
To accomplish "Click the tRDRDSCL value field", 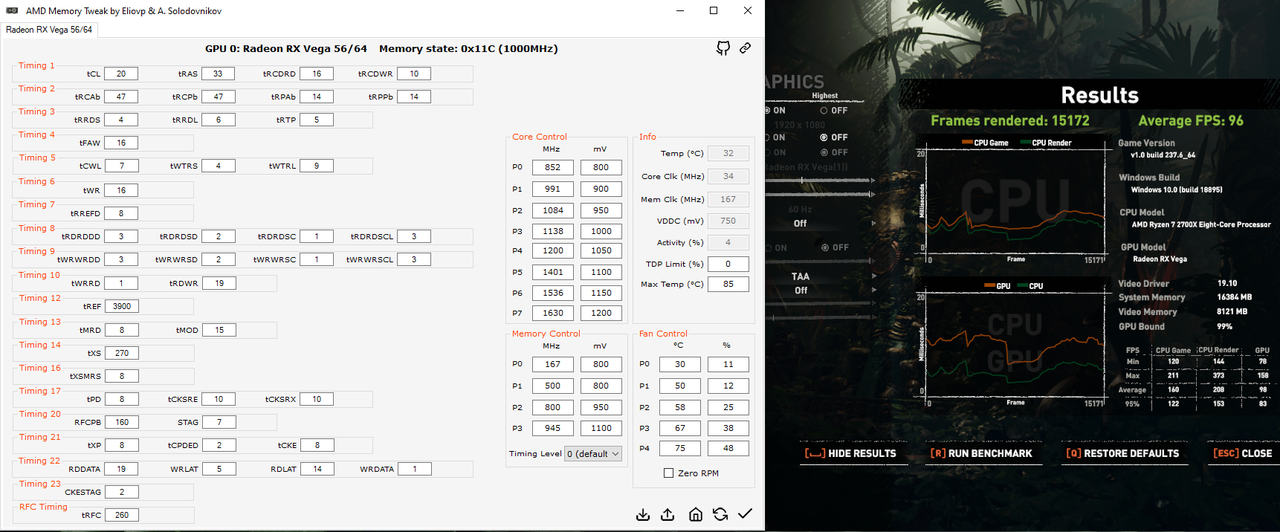I will tap(414, 237).
